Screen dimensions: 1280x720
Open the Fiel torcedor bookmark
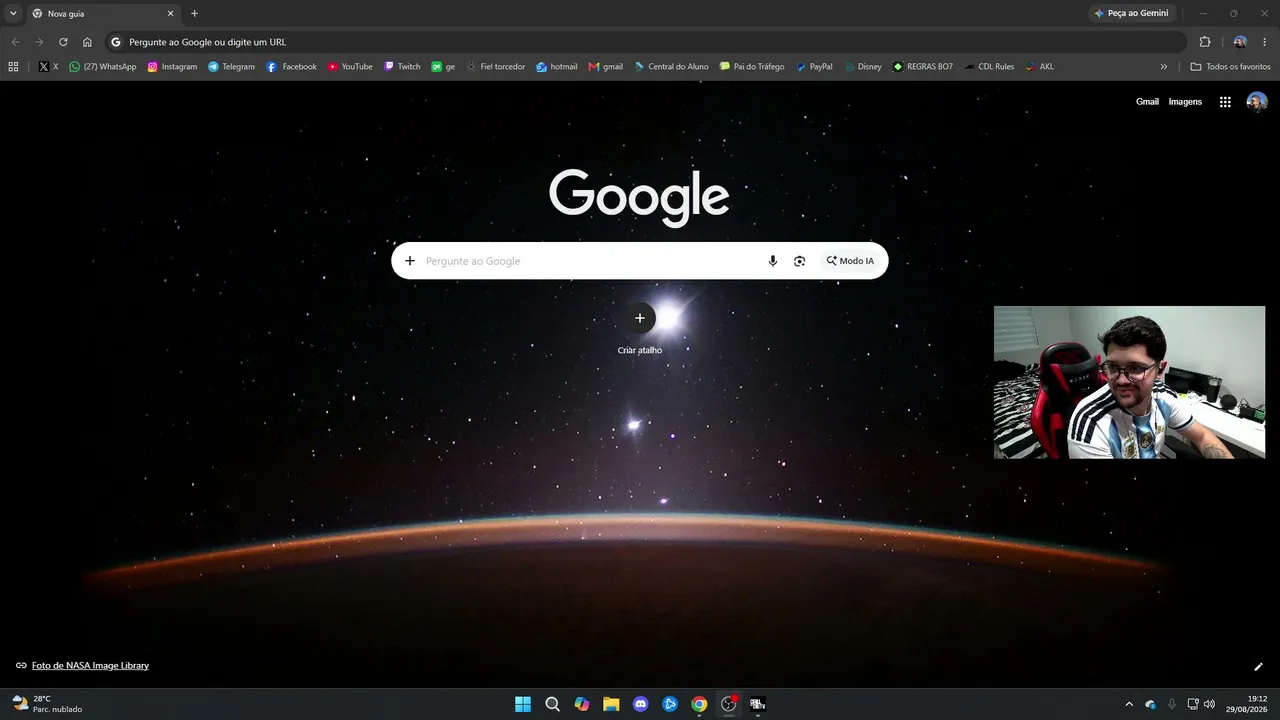pyautogui.click(x=495, y=67)
